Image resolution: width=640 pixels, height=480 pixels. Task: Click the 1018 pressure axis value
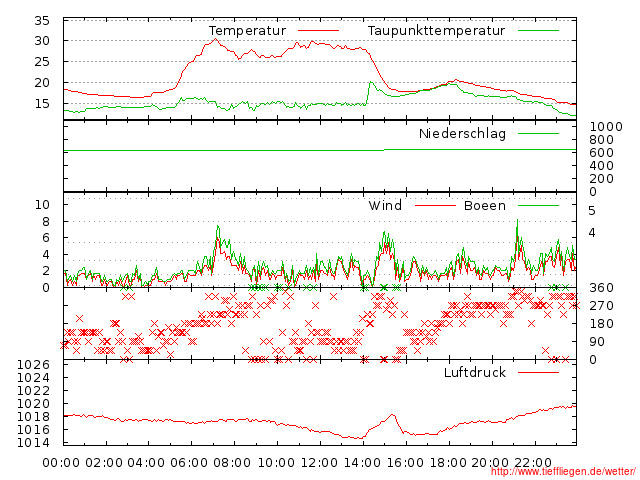point(33,417)
